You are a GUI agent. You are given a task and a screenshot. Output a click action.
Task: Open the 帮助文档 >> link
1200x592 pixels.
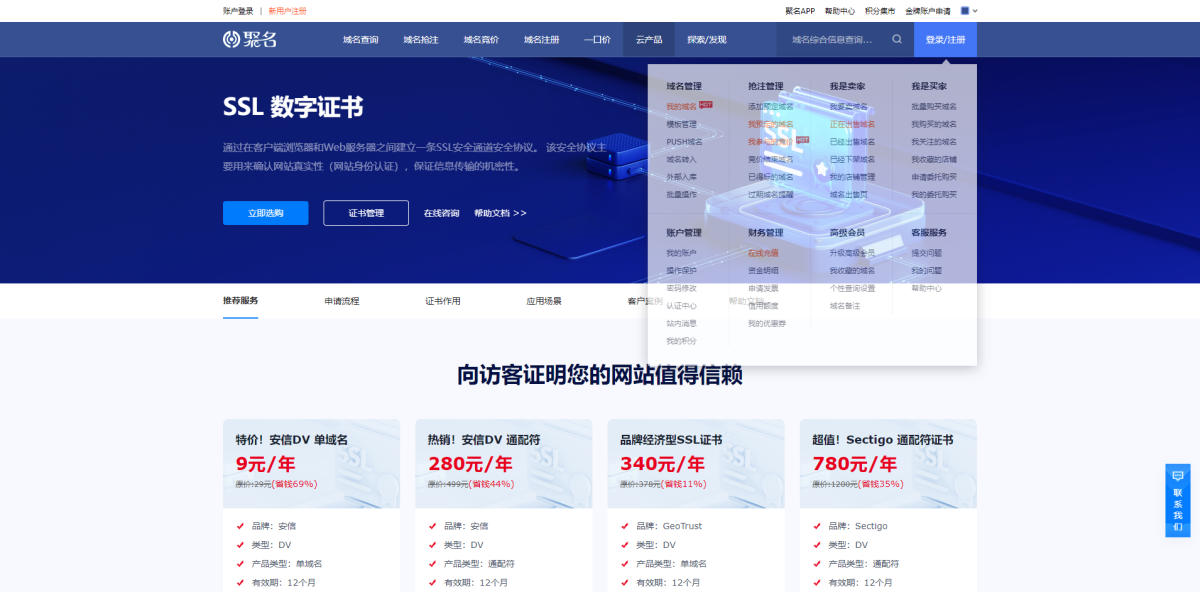[x=500, y=213]
